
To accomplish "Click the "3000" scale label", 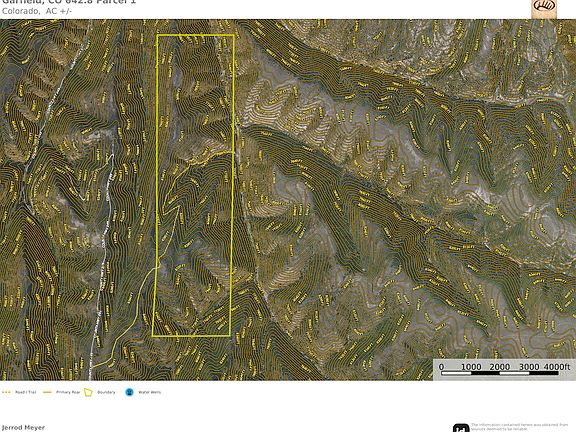I will (529, 367).
